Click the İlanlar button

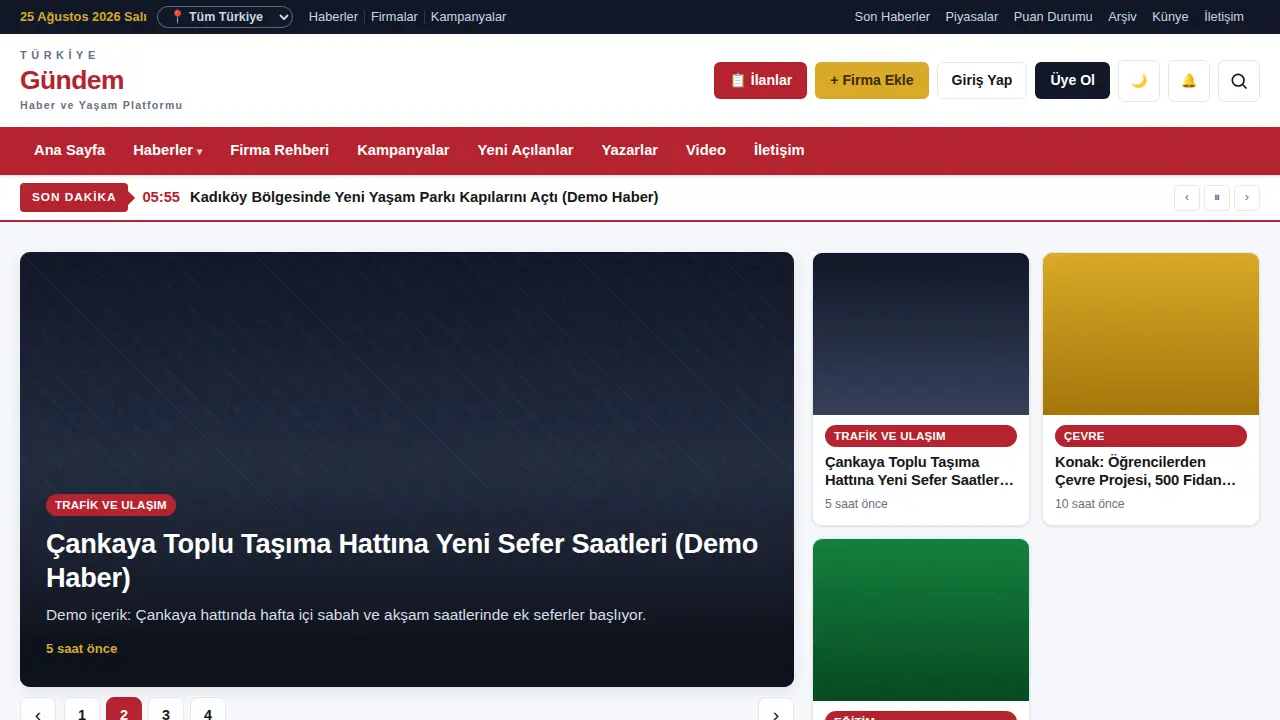[760, 80]
